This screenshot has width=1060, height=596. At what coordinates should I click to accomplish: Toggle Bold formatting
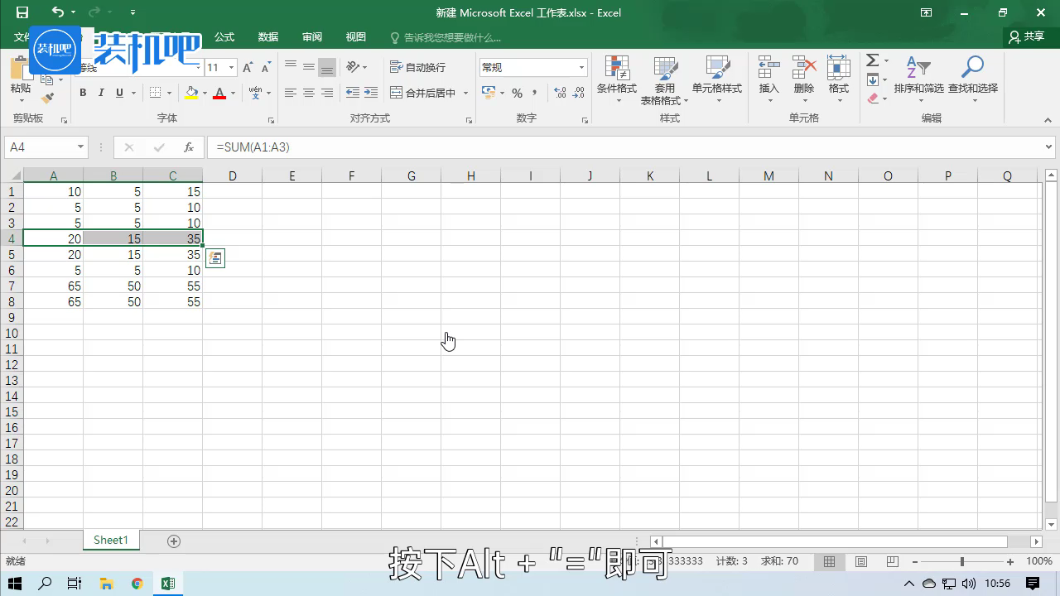pyautogui.click(x=83, y=93)
